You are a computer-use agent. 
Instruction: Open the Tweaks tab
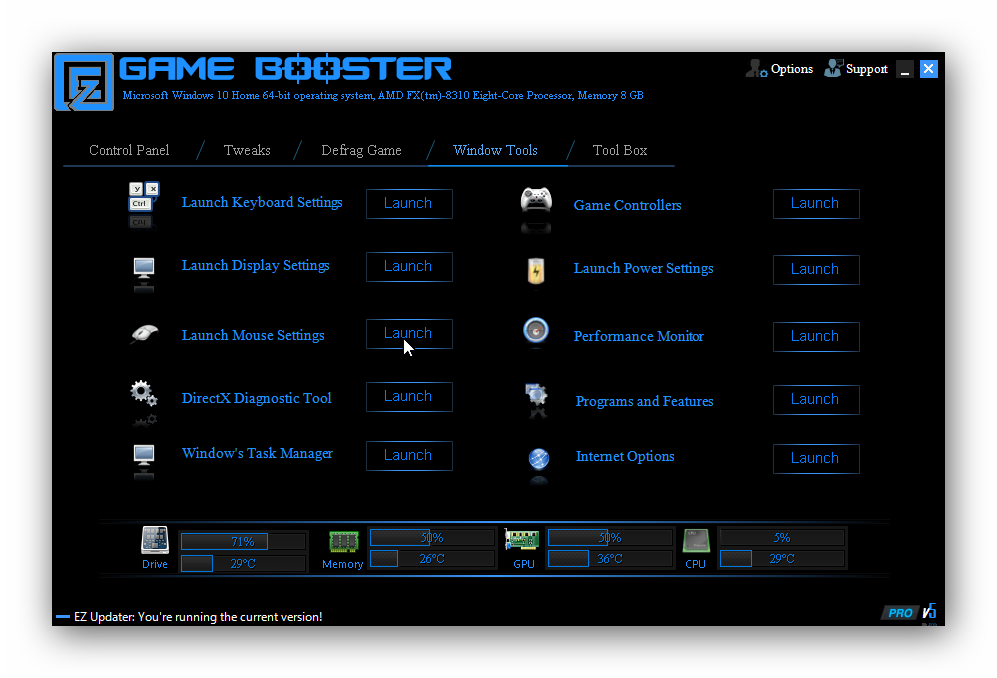[x=247, y=150]
